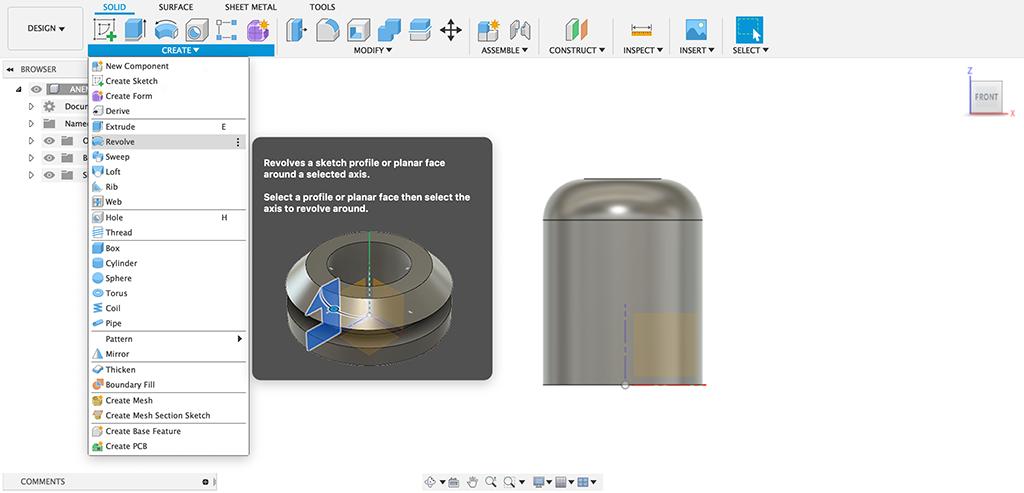
Task: Select the Create Sketch toolbar icon
Action: tap(105, 30)
